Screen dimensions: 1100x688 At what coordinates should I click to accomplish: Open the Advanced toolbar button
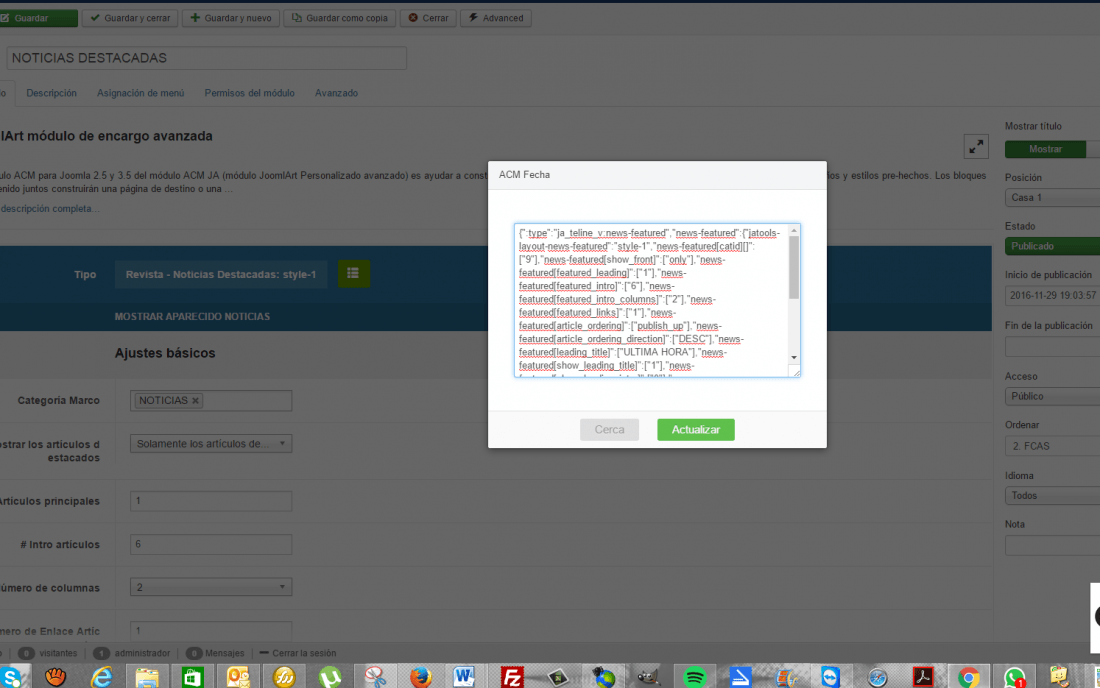[496, 18]
